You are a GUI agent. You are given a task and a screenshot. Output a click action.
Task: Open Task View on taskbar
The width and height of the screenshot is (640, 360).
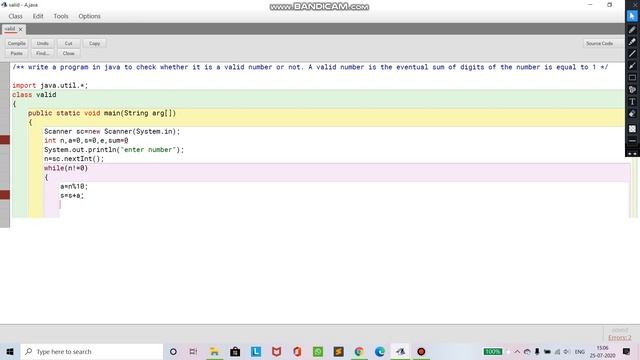(x=193, y=351)
